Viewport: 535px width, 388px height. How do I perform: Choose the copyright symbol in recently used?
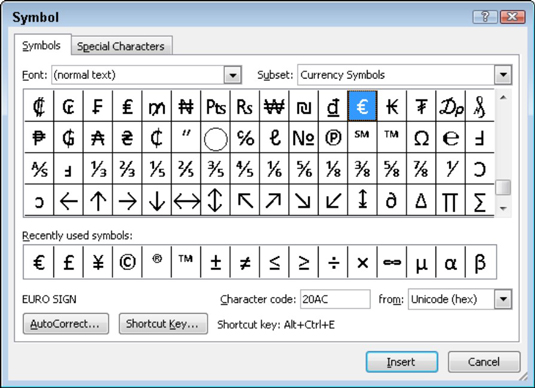point(127,262)
